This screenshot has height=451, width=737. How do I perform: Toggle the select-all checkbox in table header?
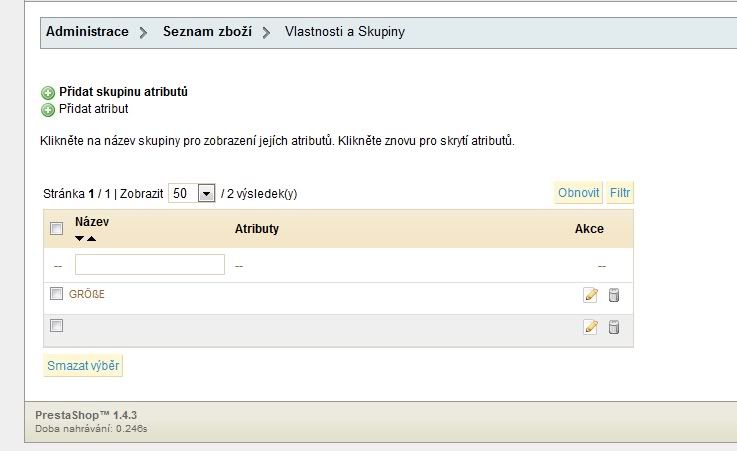(57, 229)
